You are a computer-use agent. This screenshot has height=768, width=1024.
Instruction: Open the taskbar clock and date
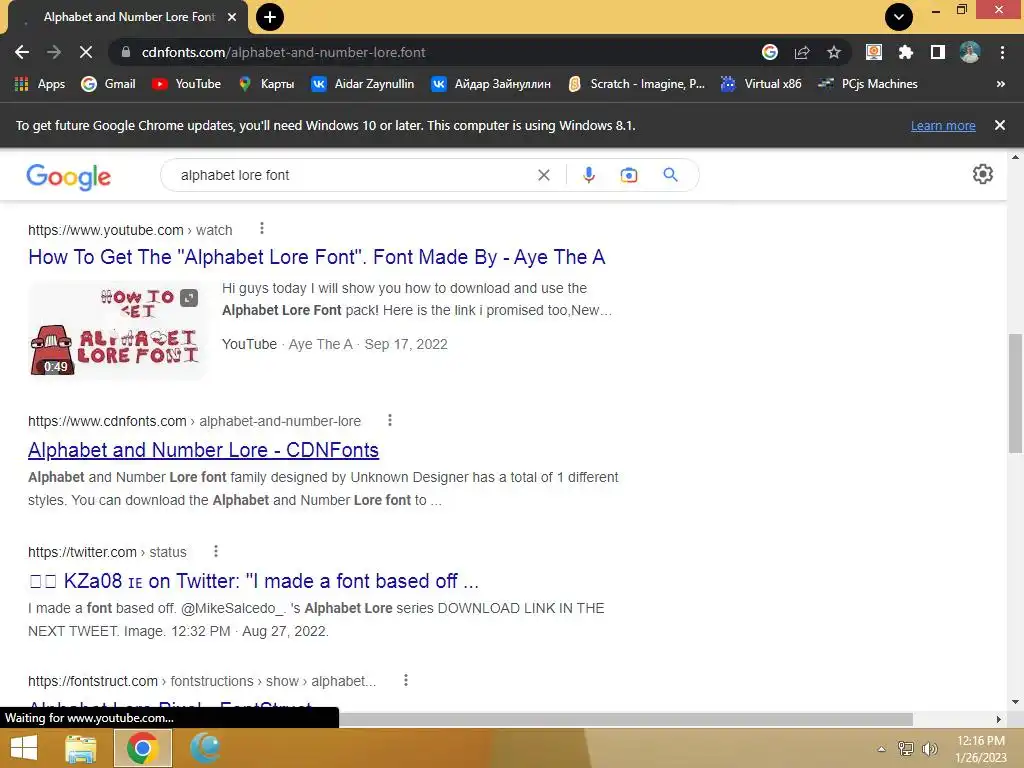coord(981,749)
